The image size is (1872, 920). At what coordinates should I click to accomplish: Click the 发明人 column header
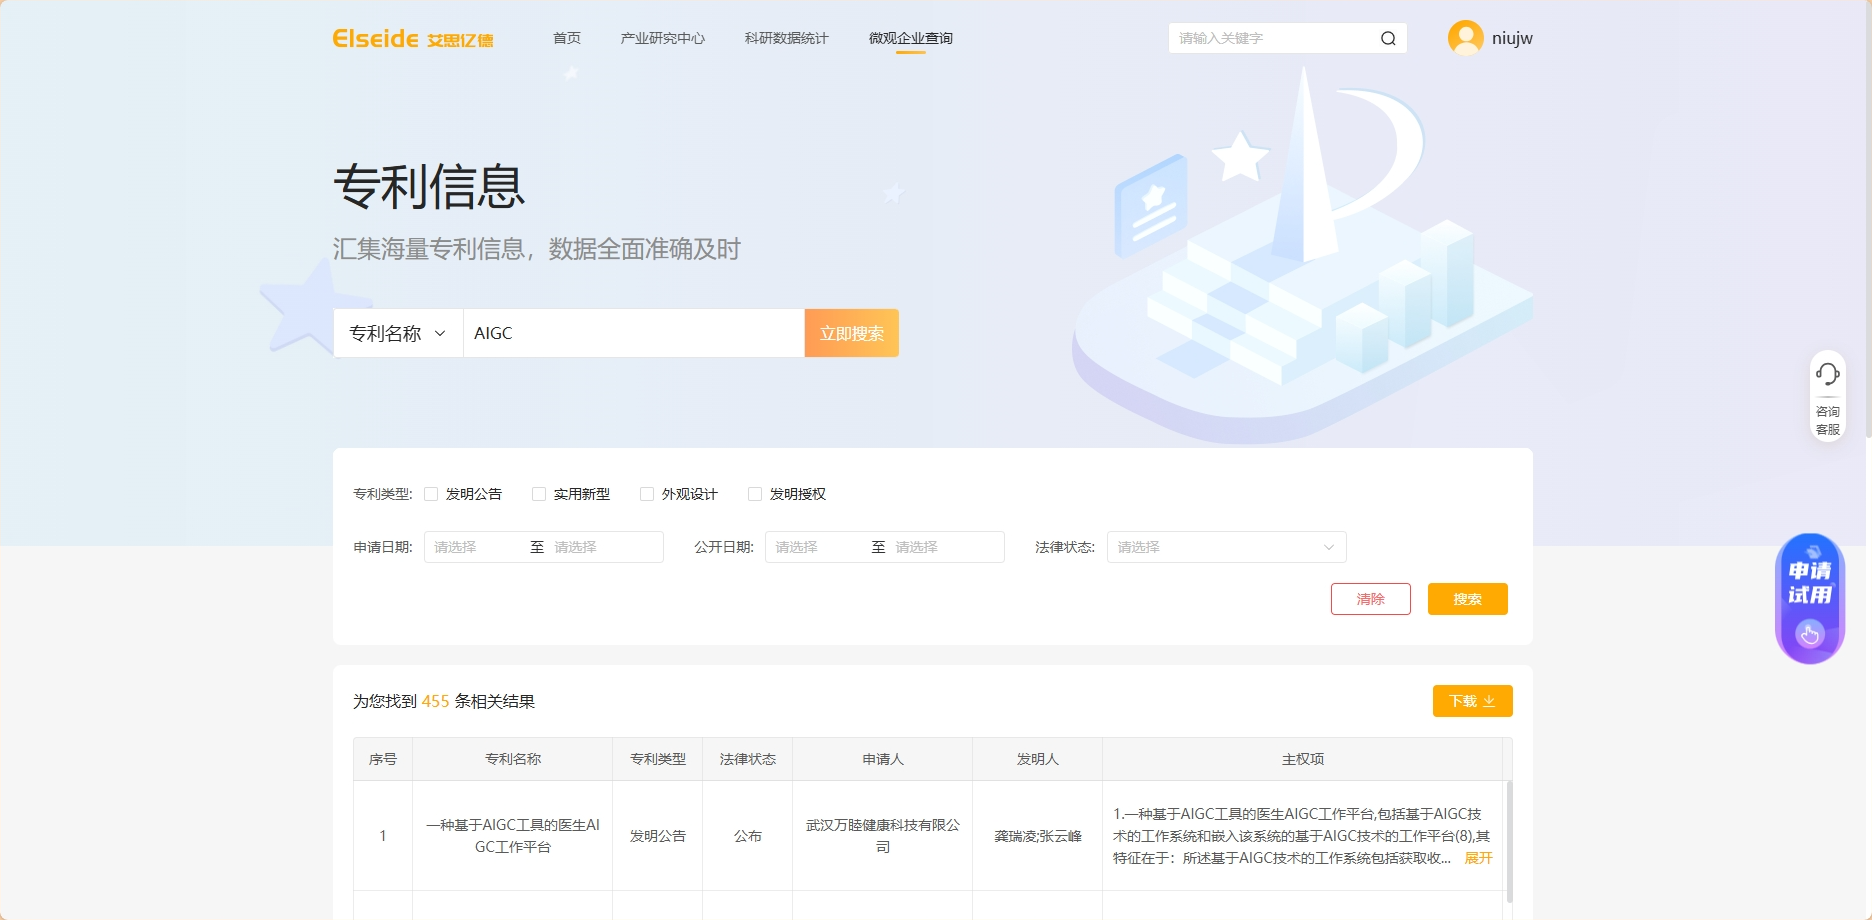[1038, 759]
